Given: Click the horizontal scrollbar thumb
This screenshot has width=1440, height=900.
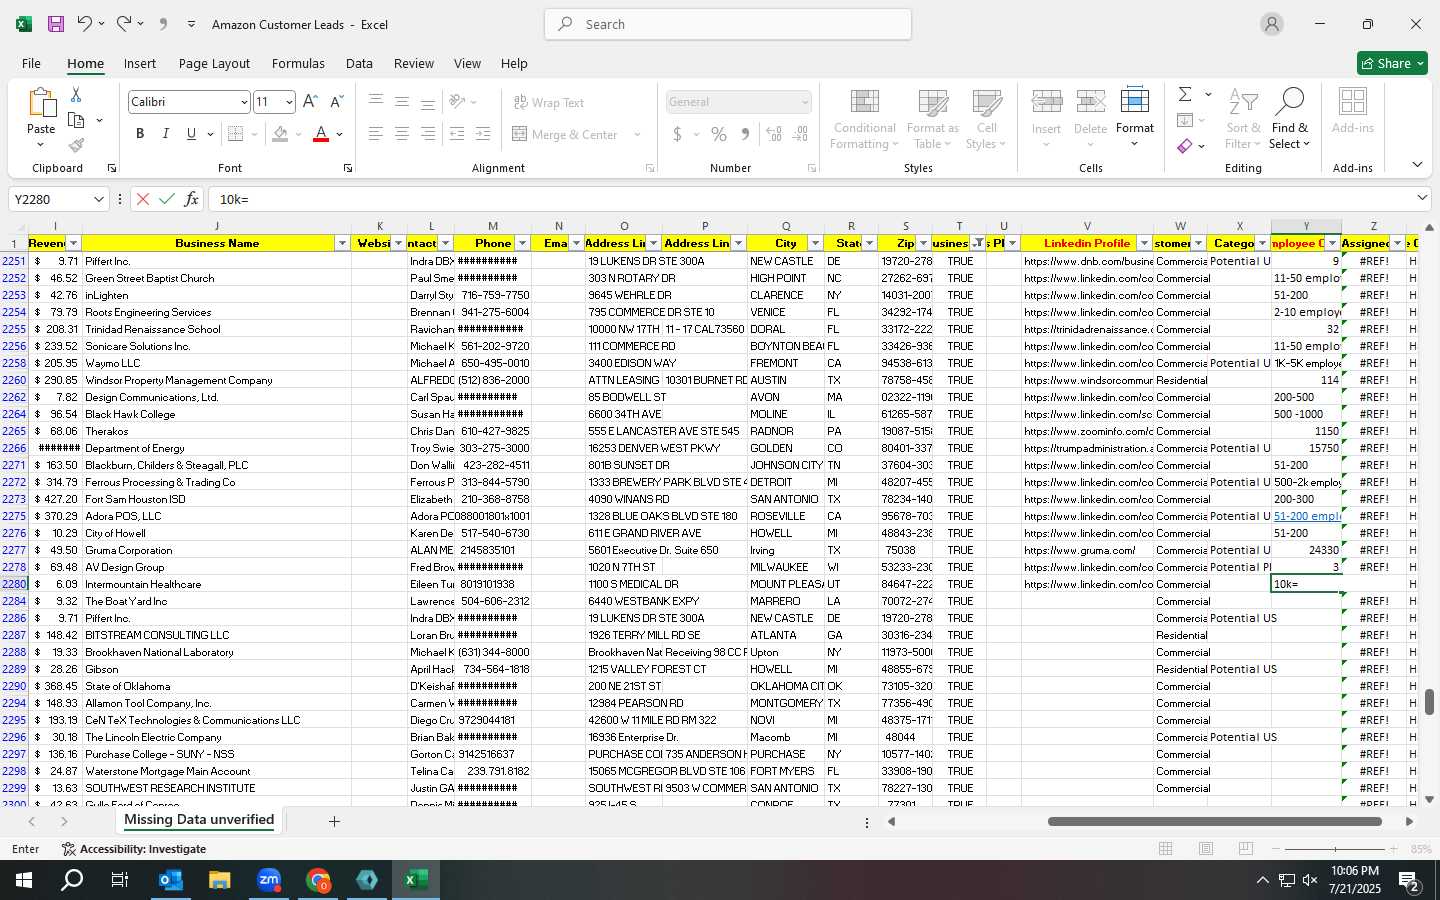Looking at the screenshot, I should [x=1214, y=822].
